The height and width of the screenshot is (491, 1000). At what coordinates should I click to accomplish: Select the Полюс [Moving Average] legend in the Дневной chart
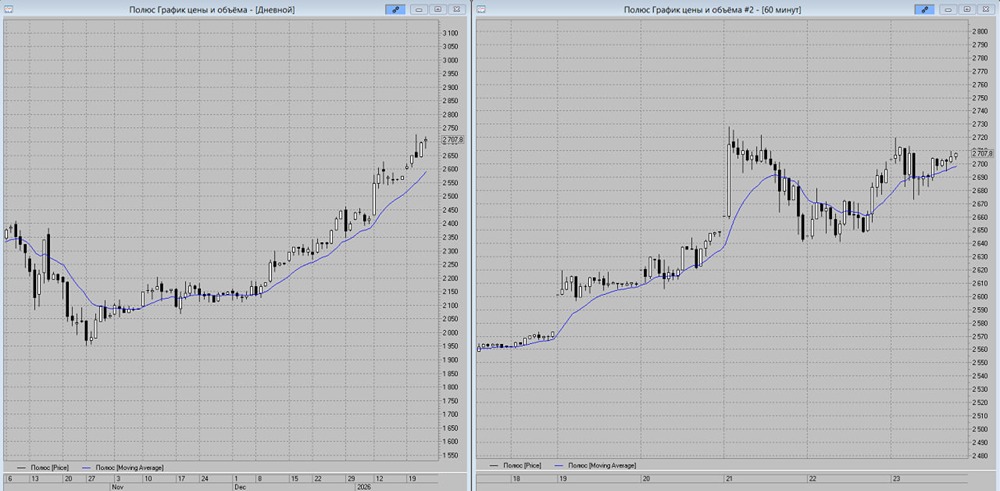pyautogui.click(x=122, y=467)
